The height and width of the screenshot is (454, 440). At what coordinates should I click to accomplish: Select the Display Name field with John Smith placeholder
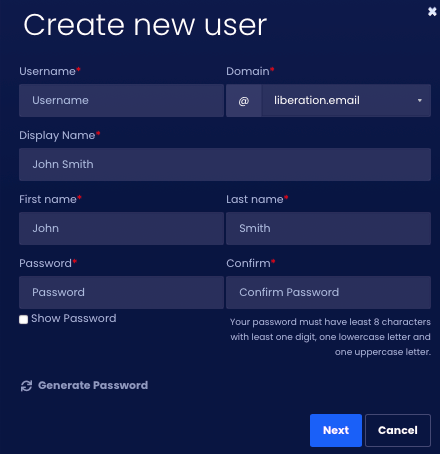pyautogui.click(x=225, y=165)
